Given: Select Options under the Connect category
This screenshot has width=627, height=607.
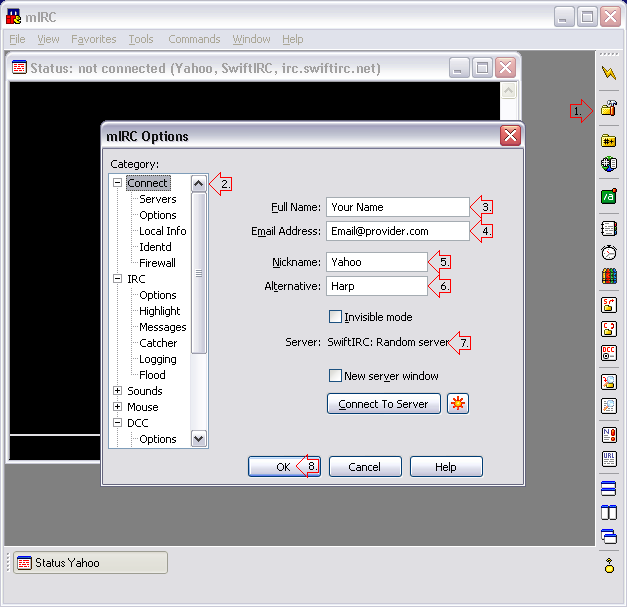Looking at the screenshot, I should [158, 215].
